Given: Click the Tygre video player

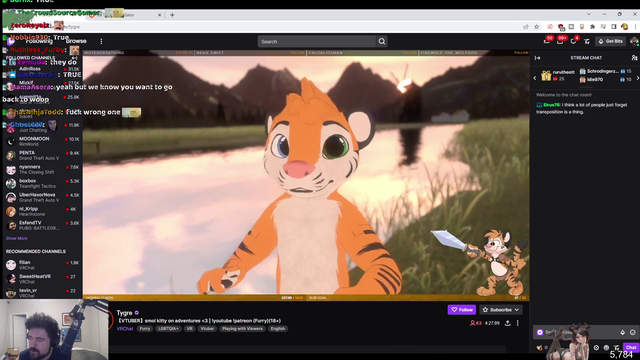Looking at the screenshot, I should [306, 176].
